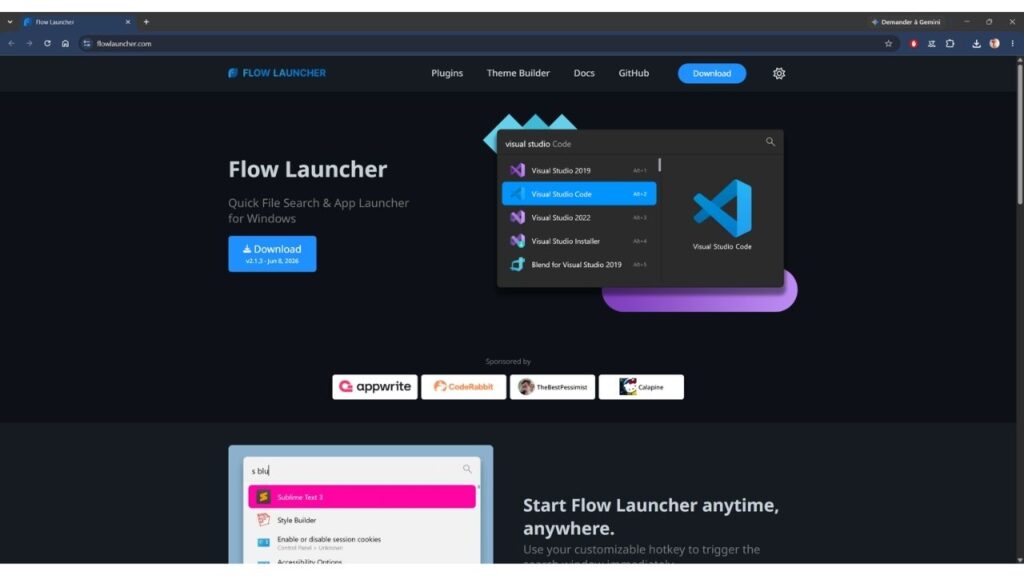This screenshot has width=1024, height=576.
Task: Click the Visual Studio Installer icon
Action: coord(517,241)
